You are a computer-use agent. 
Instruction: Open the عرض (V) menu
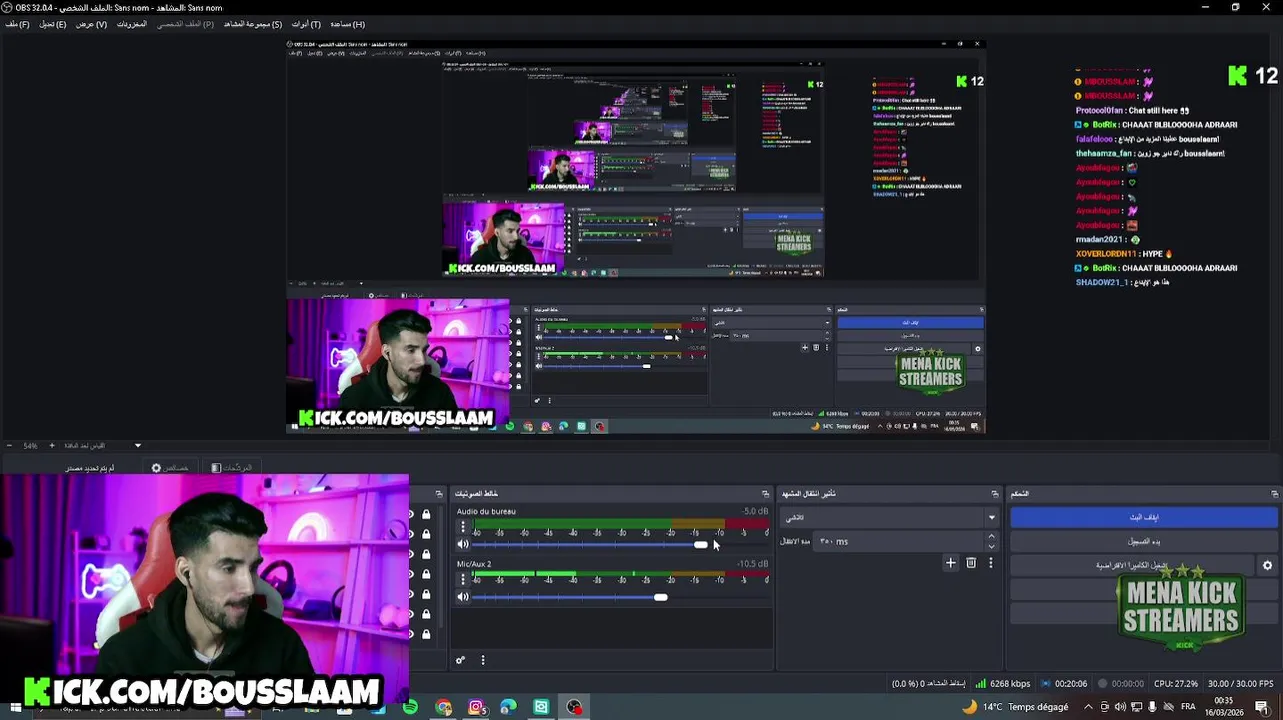click(91, 24)
